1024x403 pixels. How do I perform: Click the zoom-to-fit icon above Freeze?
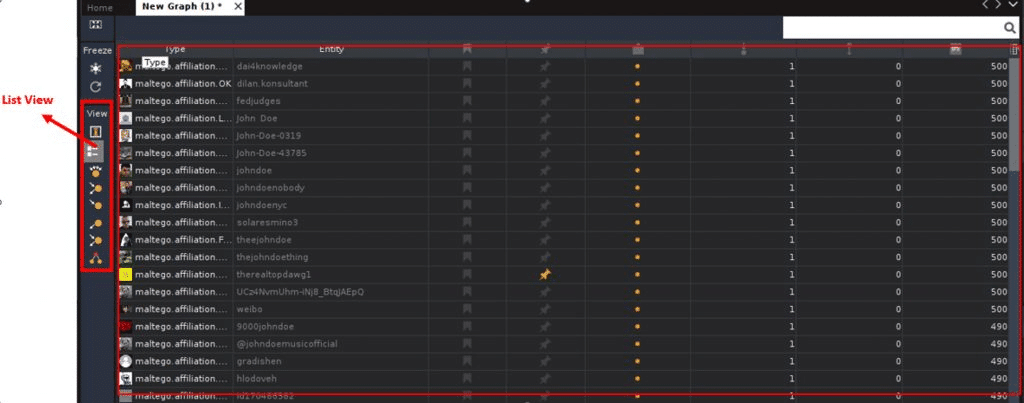point(95,25)
